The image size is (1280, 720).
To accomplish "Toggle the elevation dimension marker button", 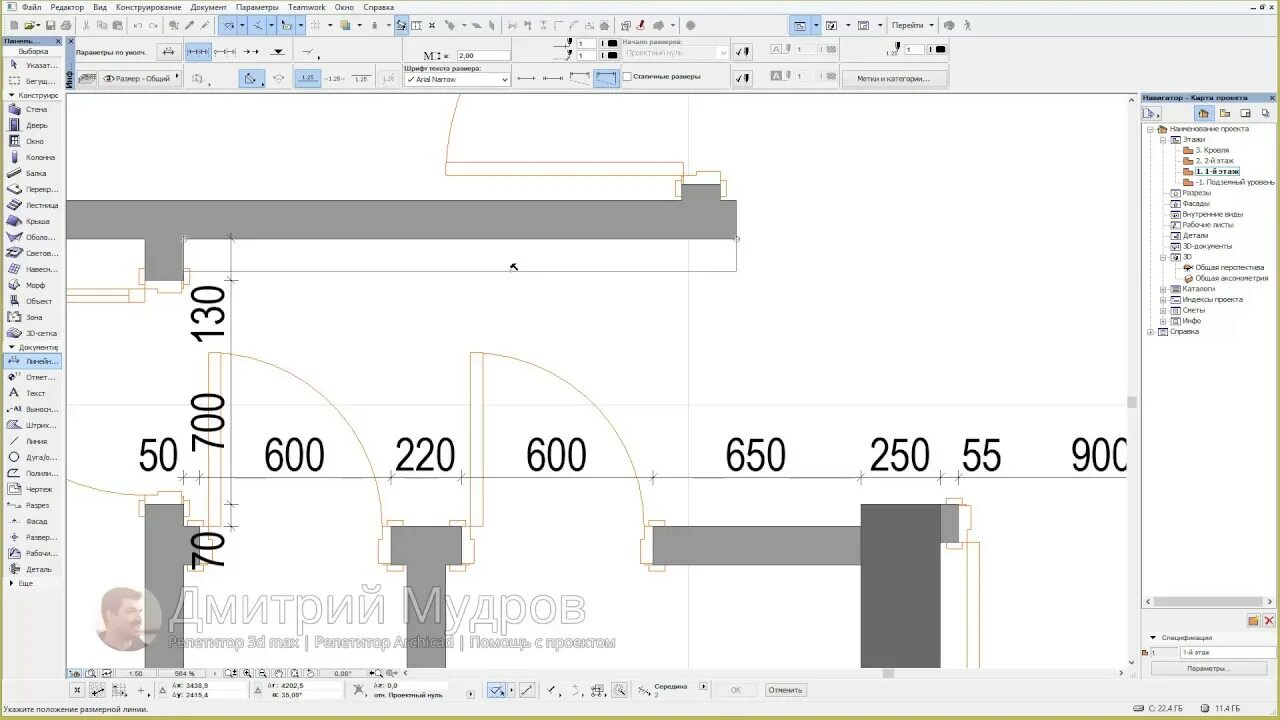I will [277, 51].
